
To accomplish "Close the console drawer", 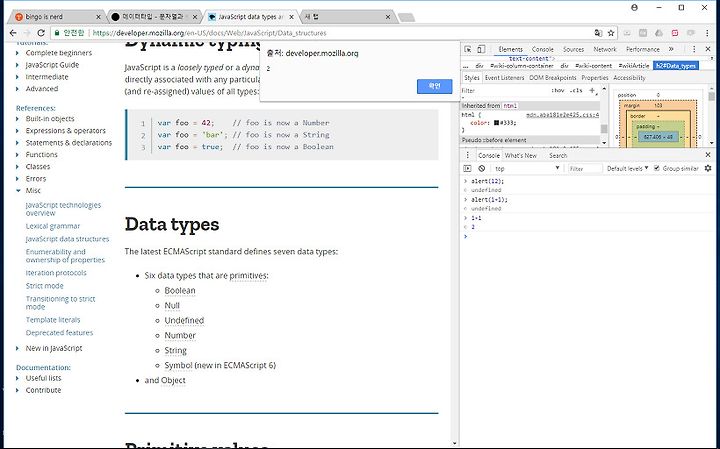I will click(708, 155).
